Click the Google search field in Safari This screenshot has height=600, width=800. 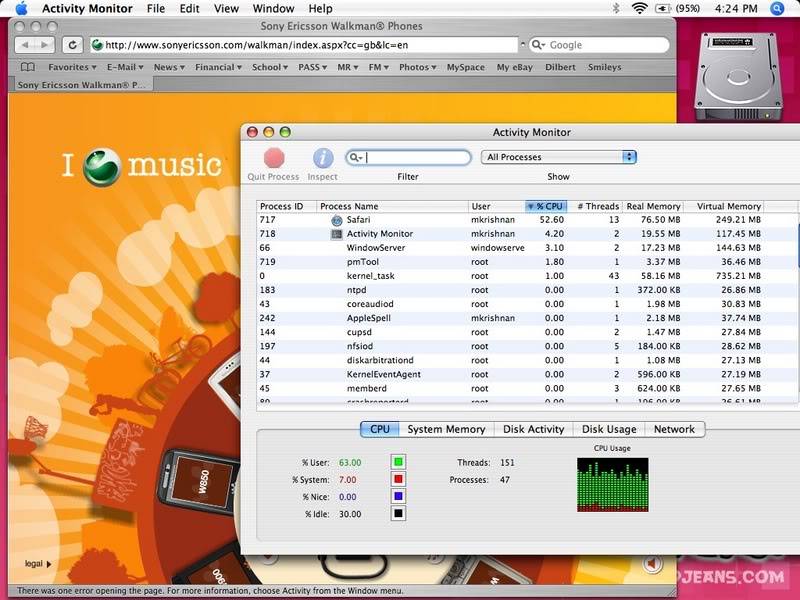pyautogui.click(x=599, y=45)
